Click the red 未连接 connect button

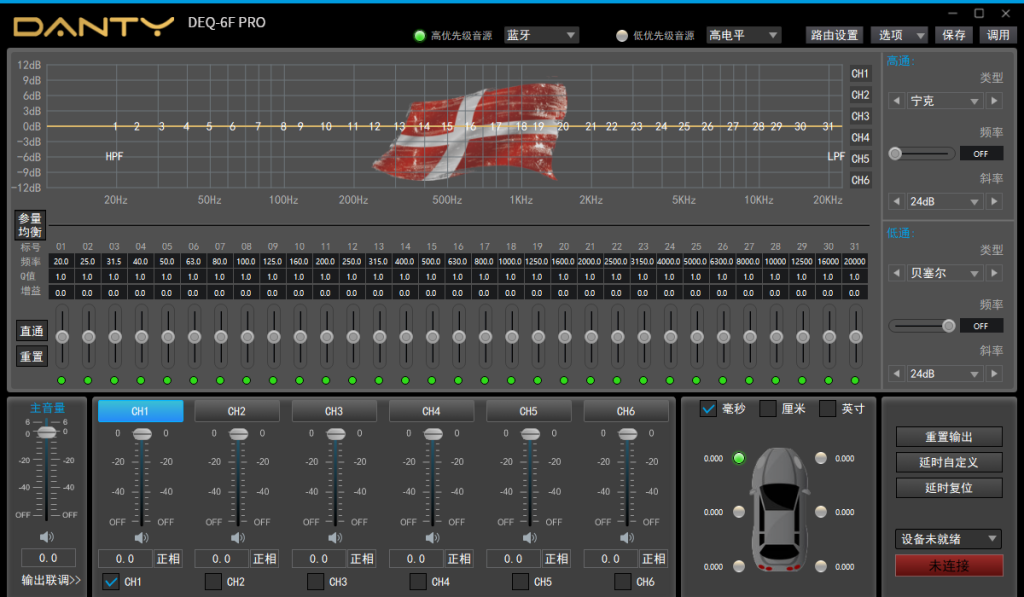click(x=949, y=566)
